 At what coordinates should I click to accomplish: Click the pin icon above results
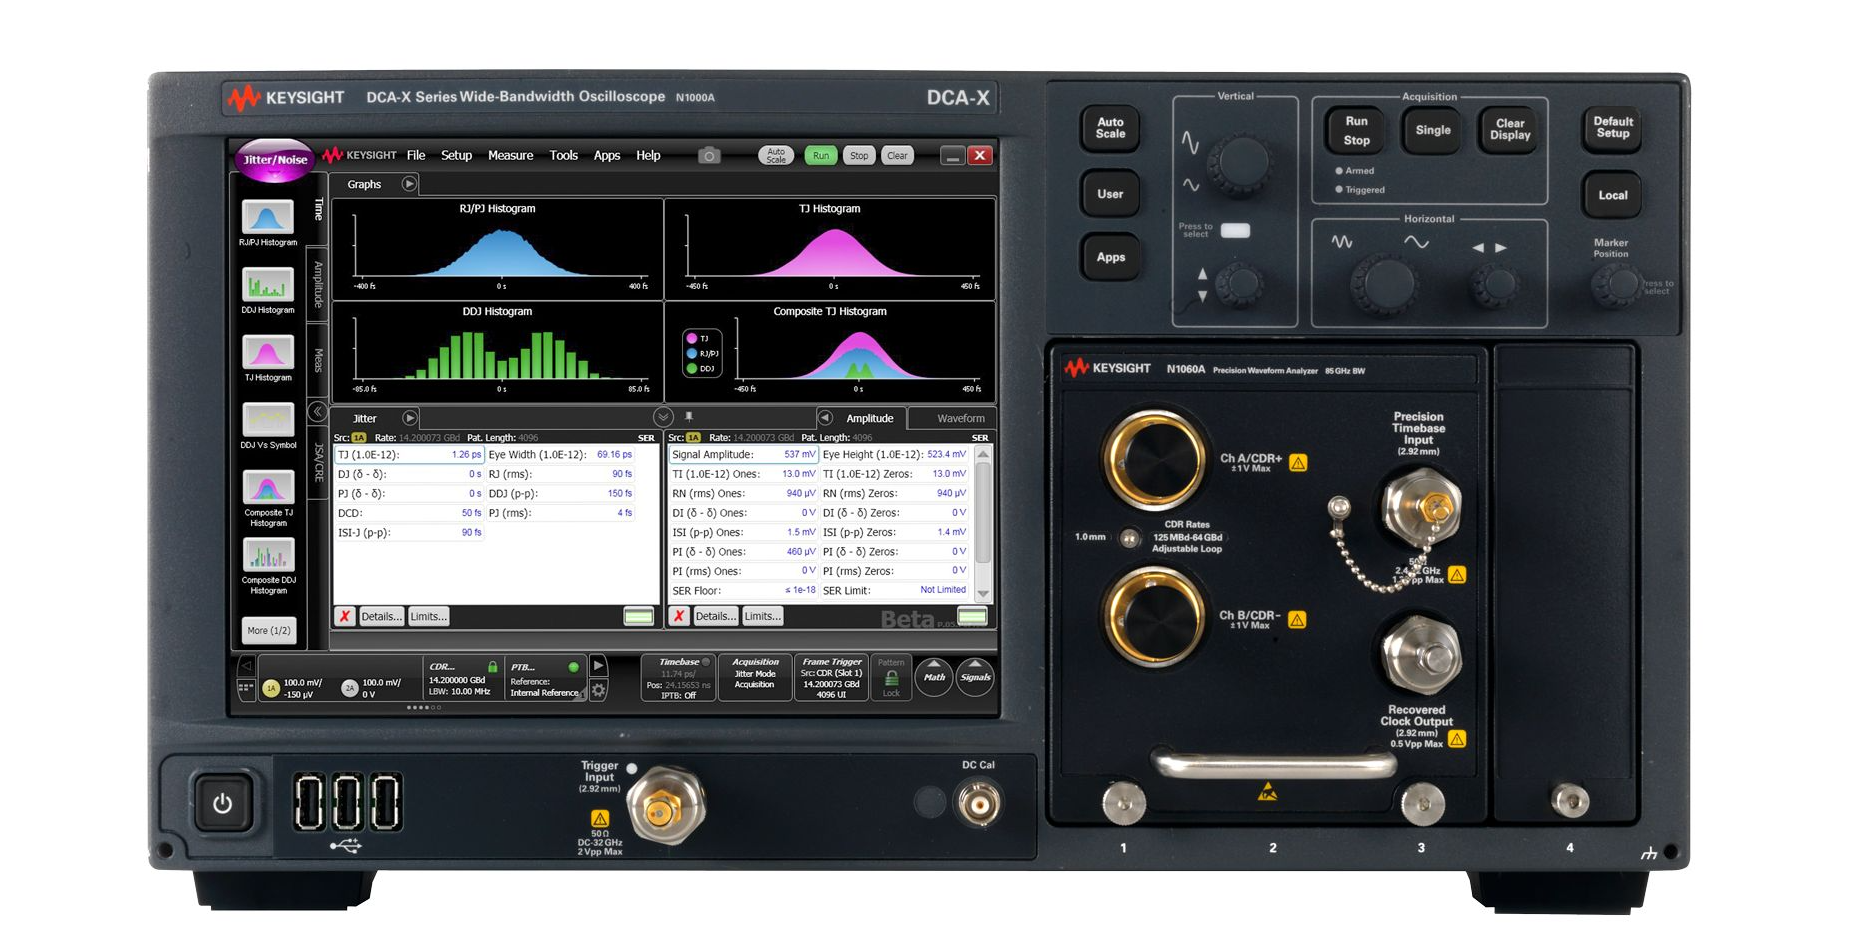688,417
